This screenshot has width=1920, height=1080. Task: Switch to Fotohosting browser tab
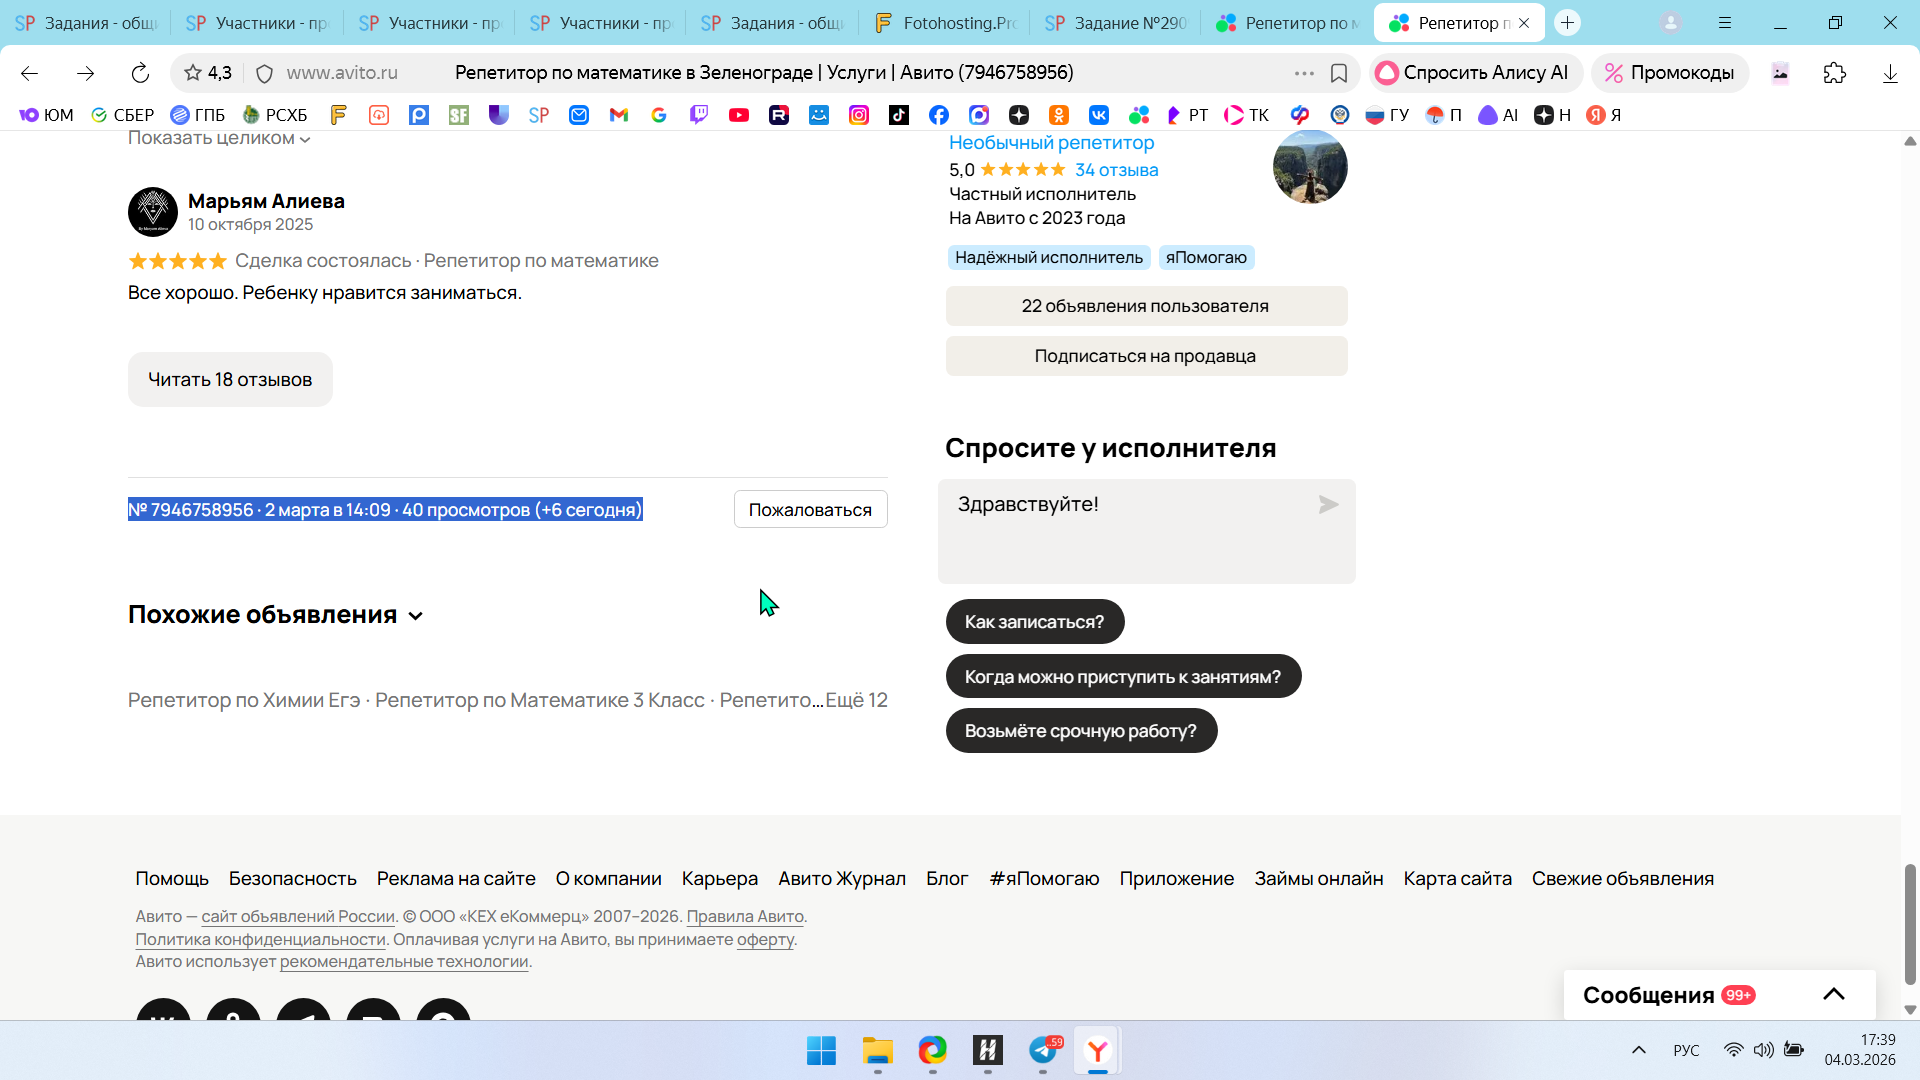tap(945, 22)
